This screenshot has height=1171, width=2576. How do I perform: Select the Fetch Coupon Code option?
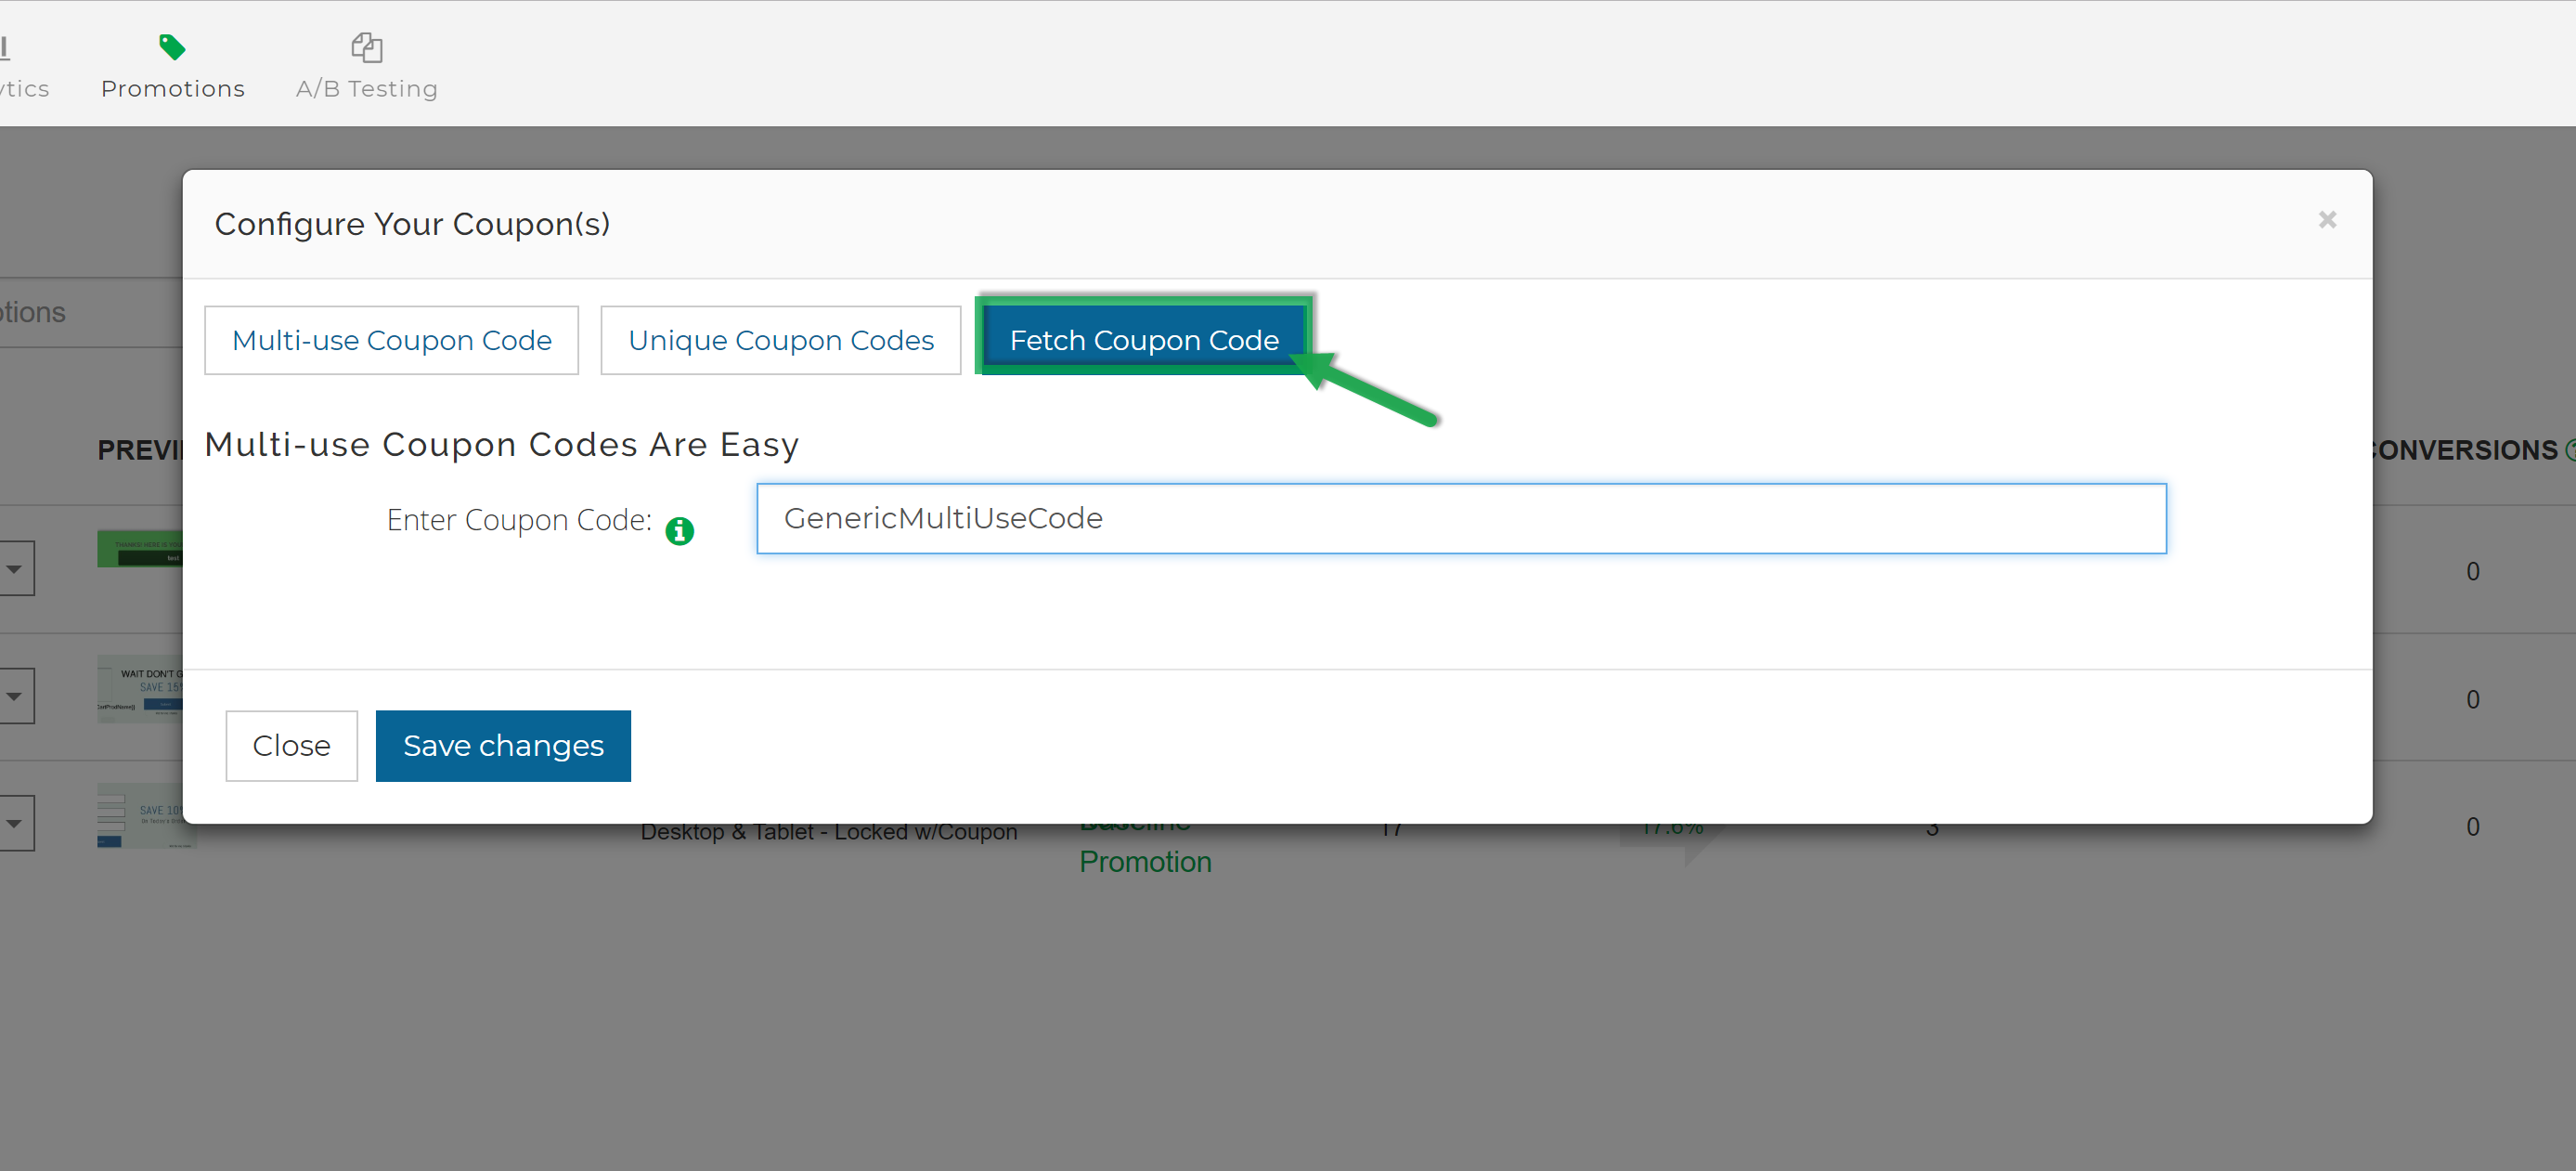tap(1143, 341)
